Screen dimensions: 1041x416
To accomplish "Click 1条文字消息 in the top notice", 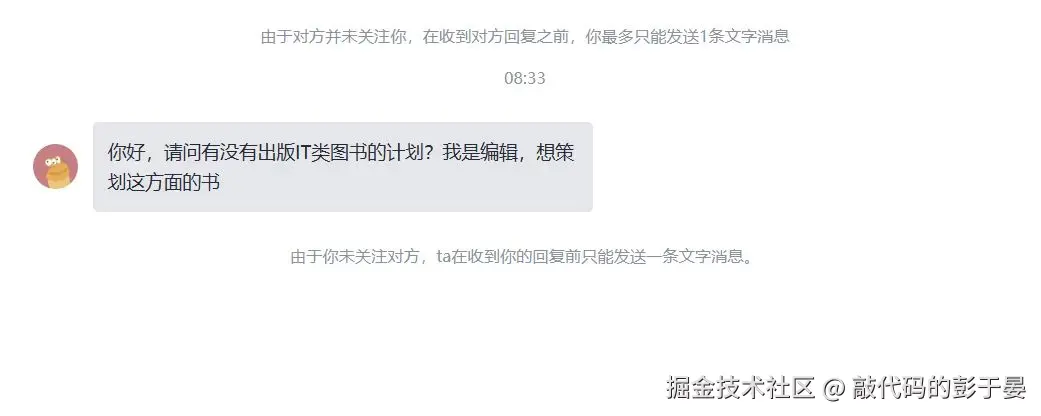I will pyautogui.click(x=746, y=36).
